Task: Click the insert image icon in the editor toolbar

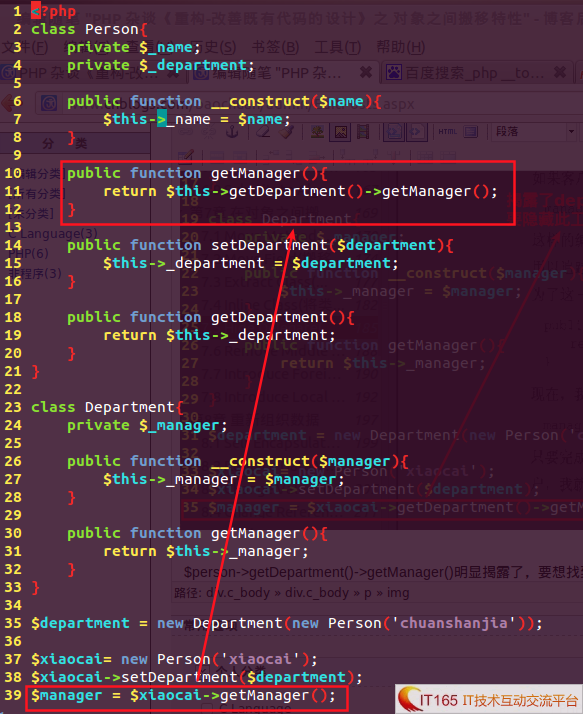Action: click(340, 132)
